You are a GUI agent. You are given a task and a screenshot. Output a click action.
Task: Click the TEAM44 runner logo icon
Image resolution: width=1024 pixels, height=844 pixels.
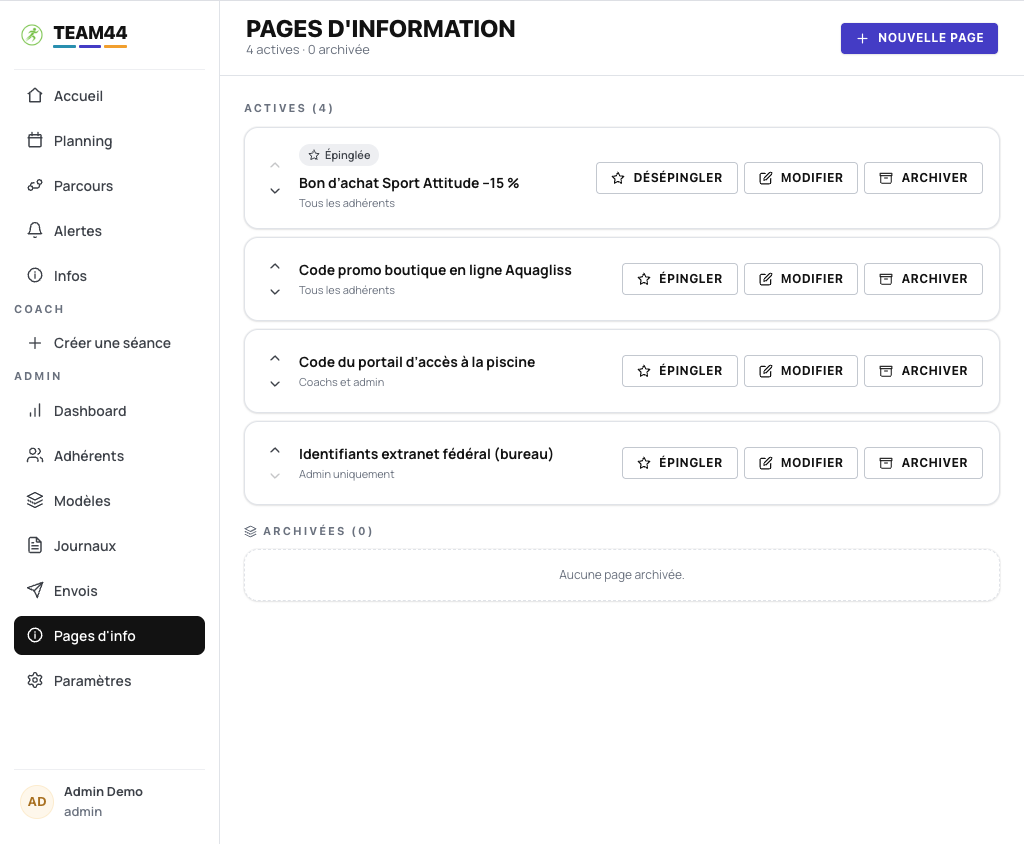[31, 35]
